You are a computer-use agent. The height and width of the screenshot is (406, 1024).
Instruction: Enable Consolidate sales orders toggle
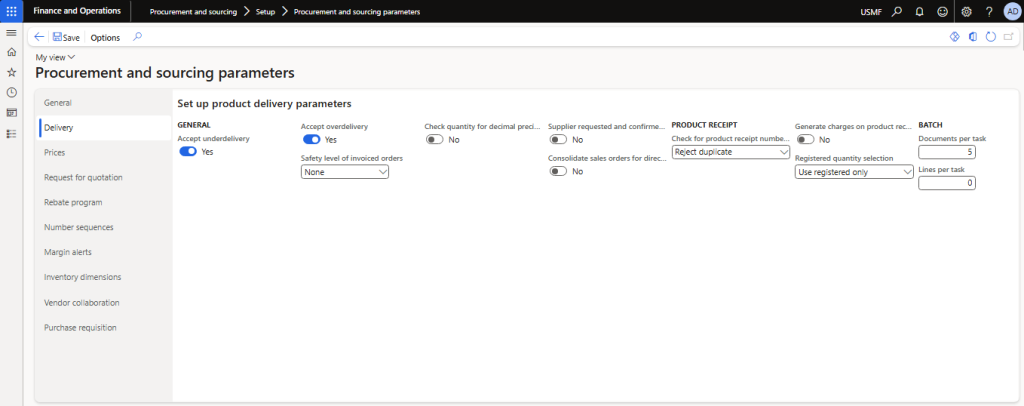click(x=559, y=172)
